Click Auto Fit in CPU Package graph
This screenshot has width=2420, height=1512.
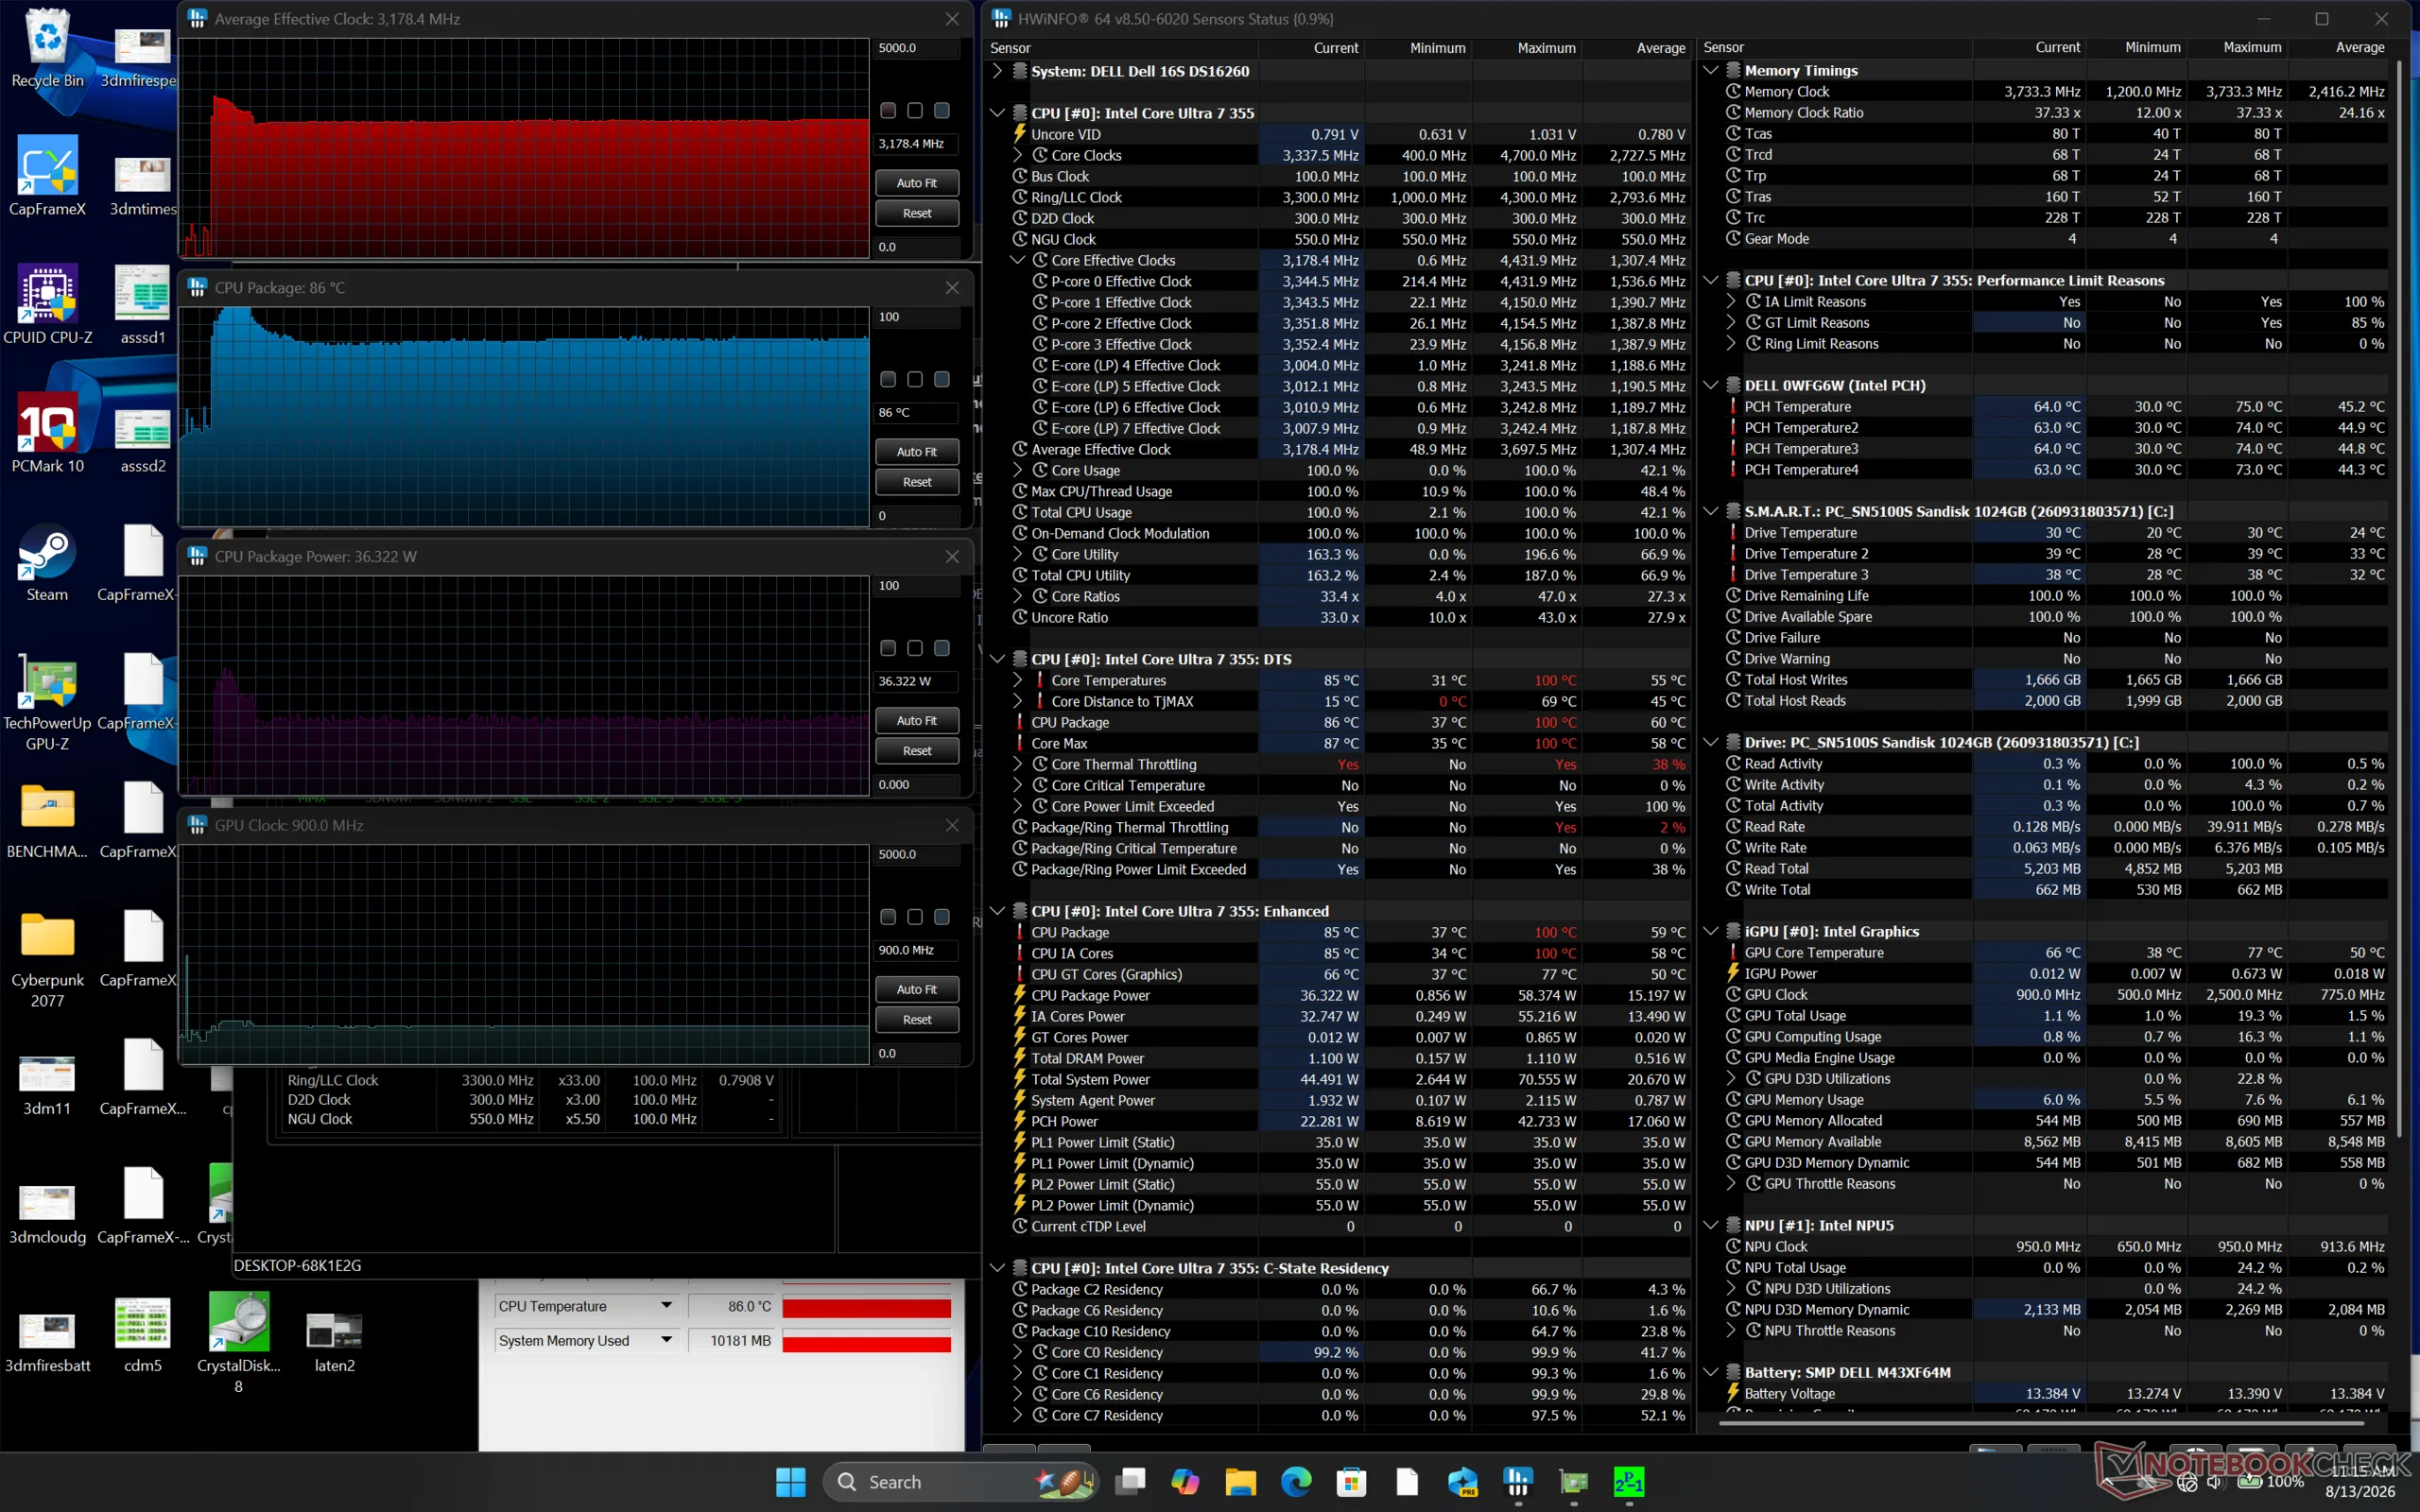[917, 452]
